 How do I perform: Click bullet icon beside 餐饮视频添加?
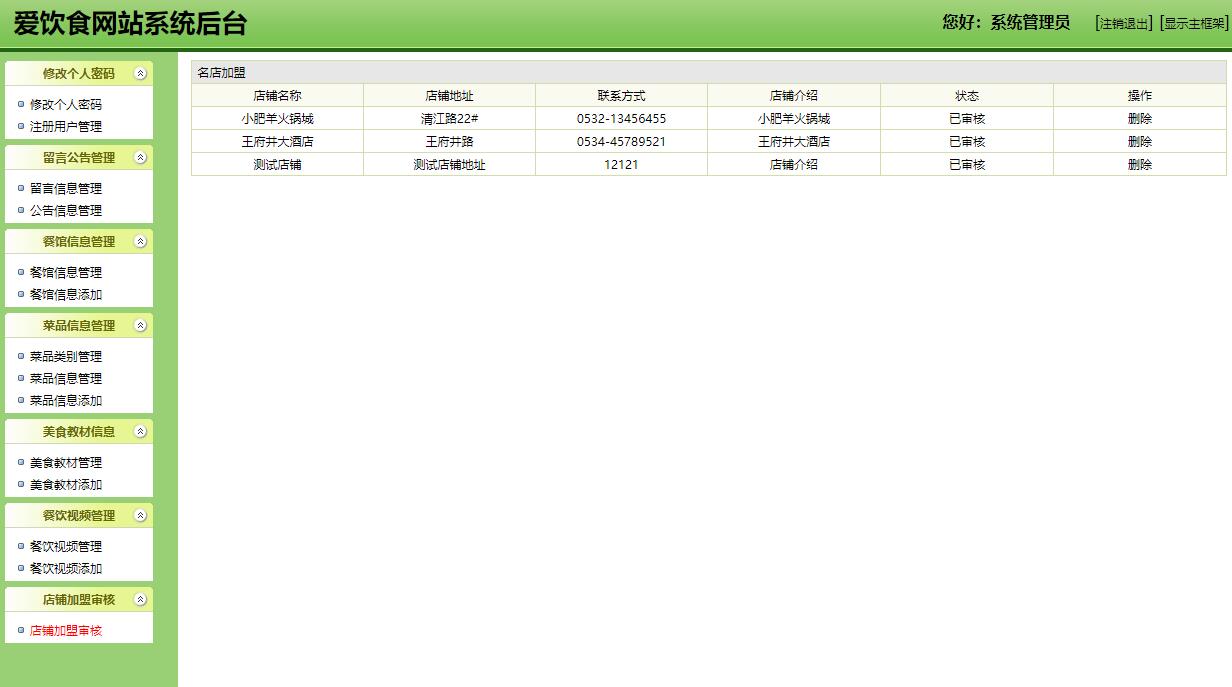pyautogui.click(x=21, y=568)
